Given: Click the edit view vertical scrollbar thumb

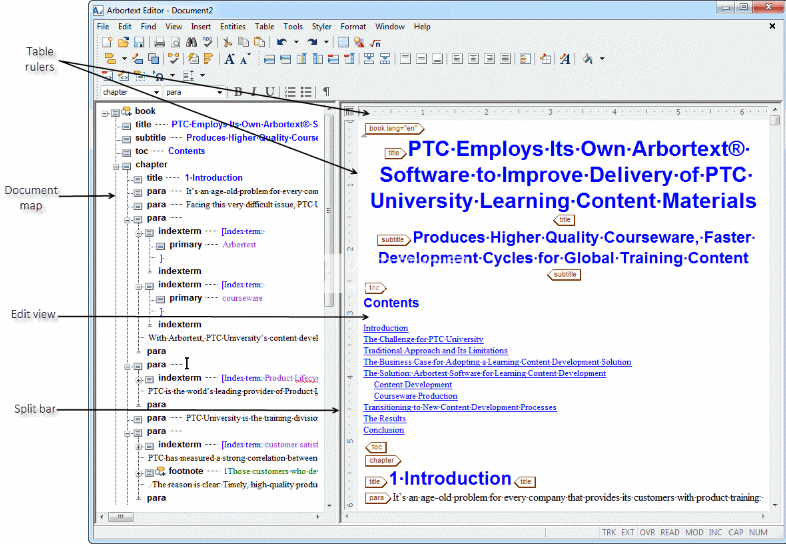Looking at the screenshot, I should pyautogui.click(x=775, y=120).
